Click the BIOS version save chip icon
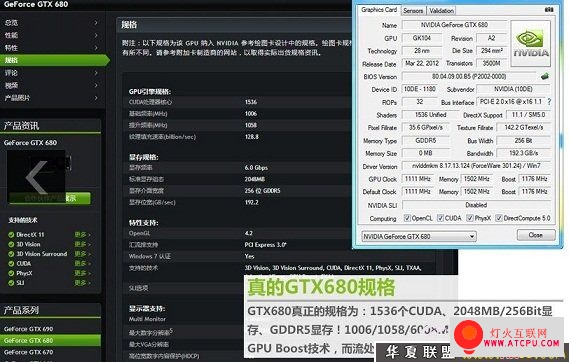The width and height of the screenshot is (569, 362). tap(545, 77)
